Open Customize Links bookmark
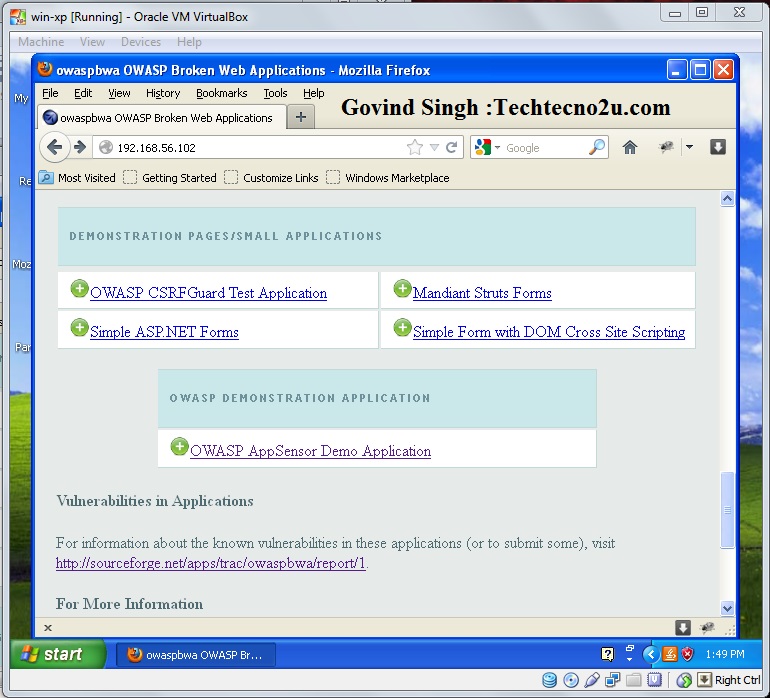The image size is (770, 698). pos(271,178)
